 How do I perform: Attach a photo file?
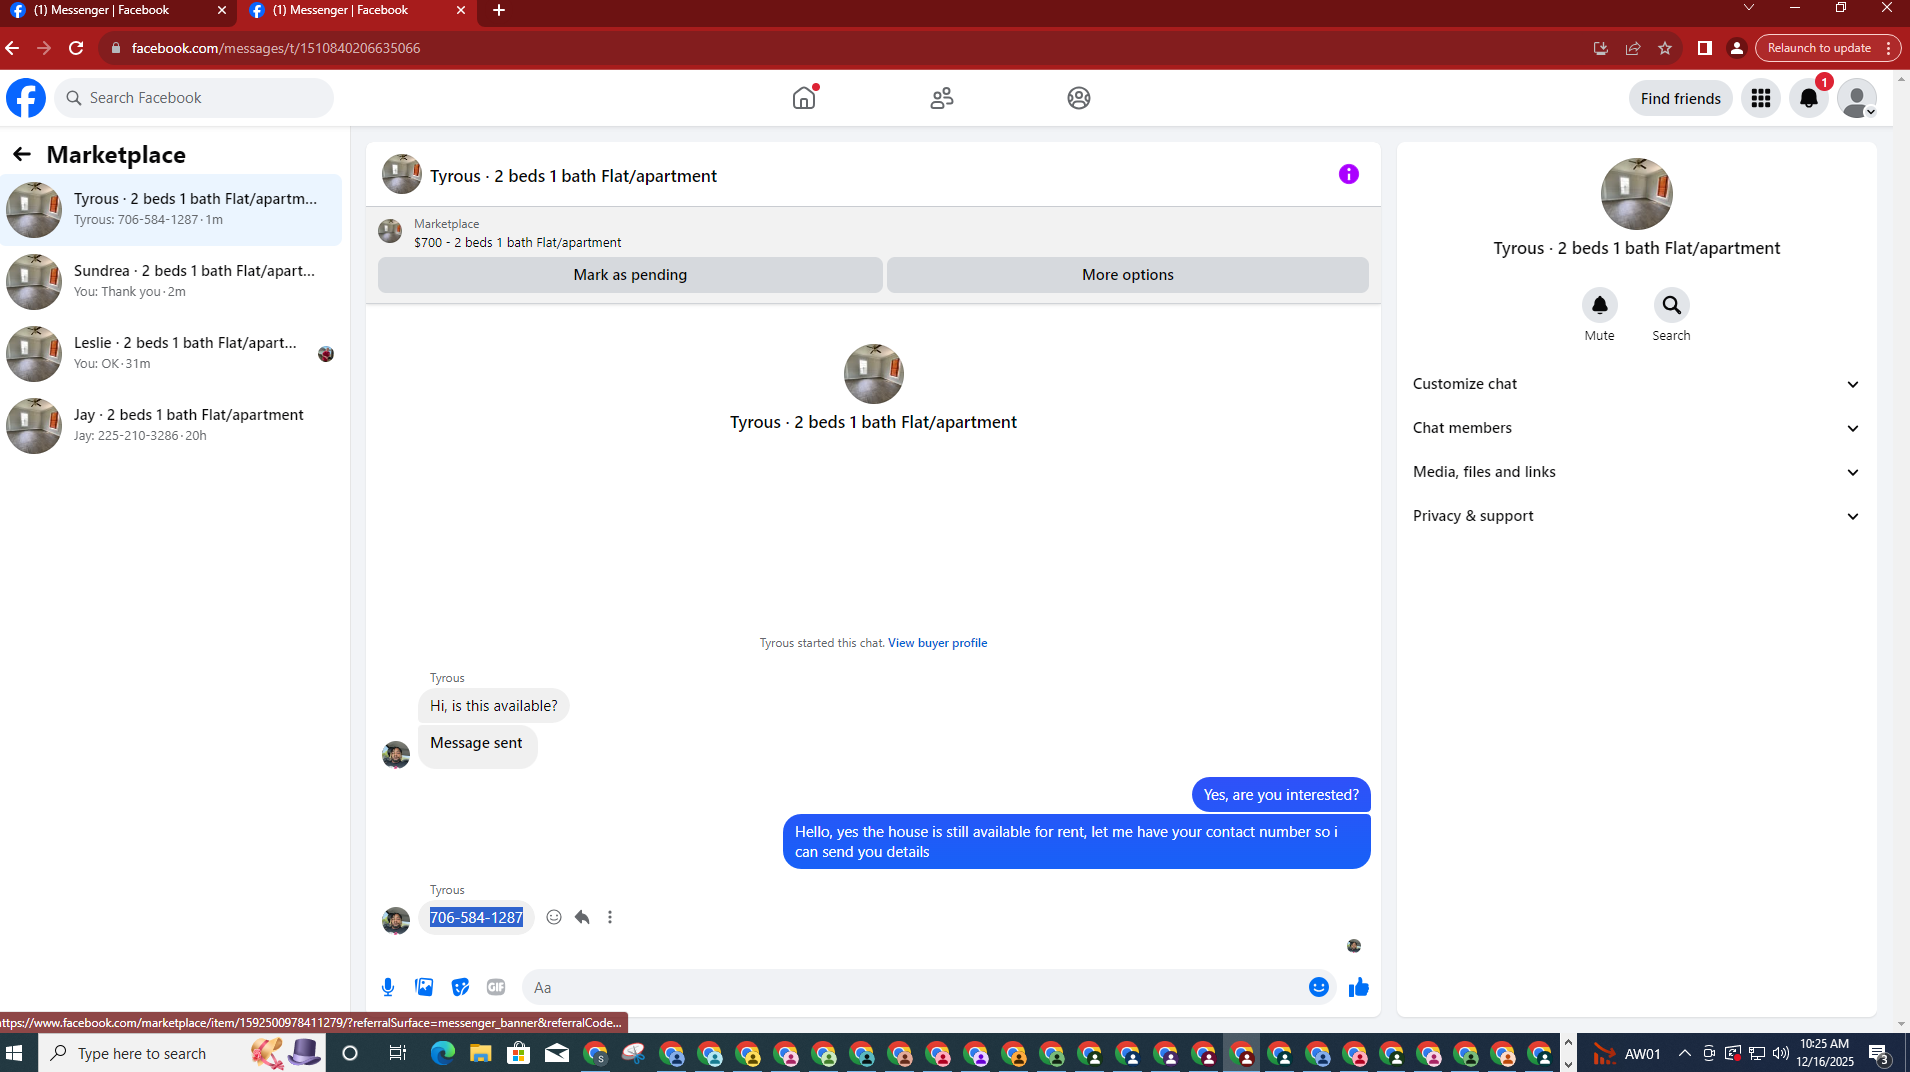pos(424,987)
